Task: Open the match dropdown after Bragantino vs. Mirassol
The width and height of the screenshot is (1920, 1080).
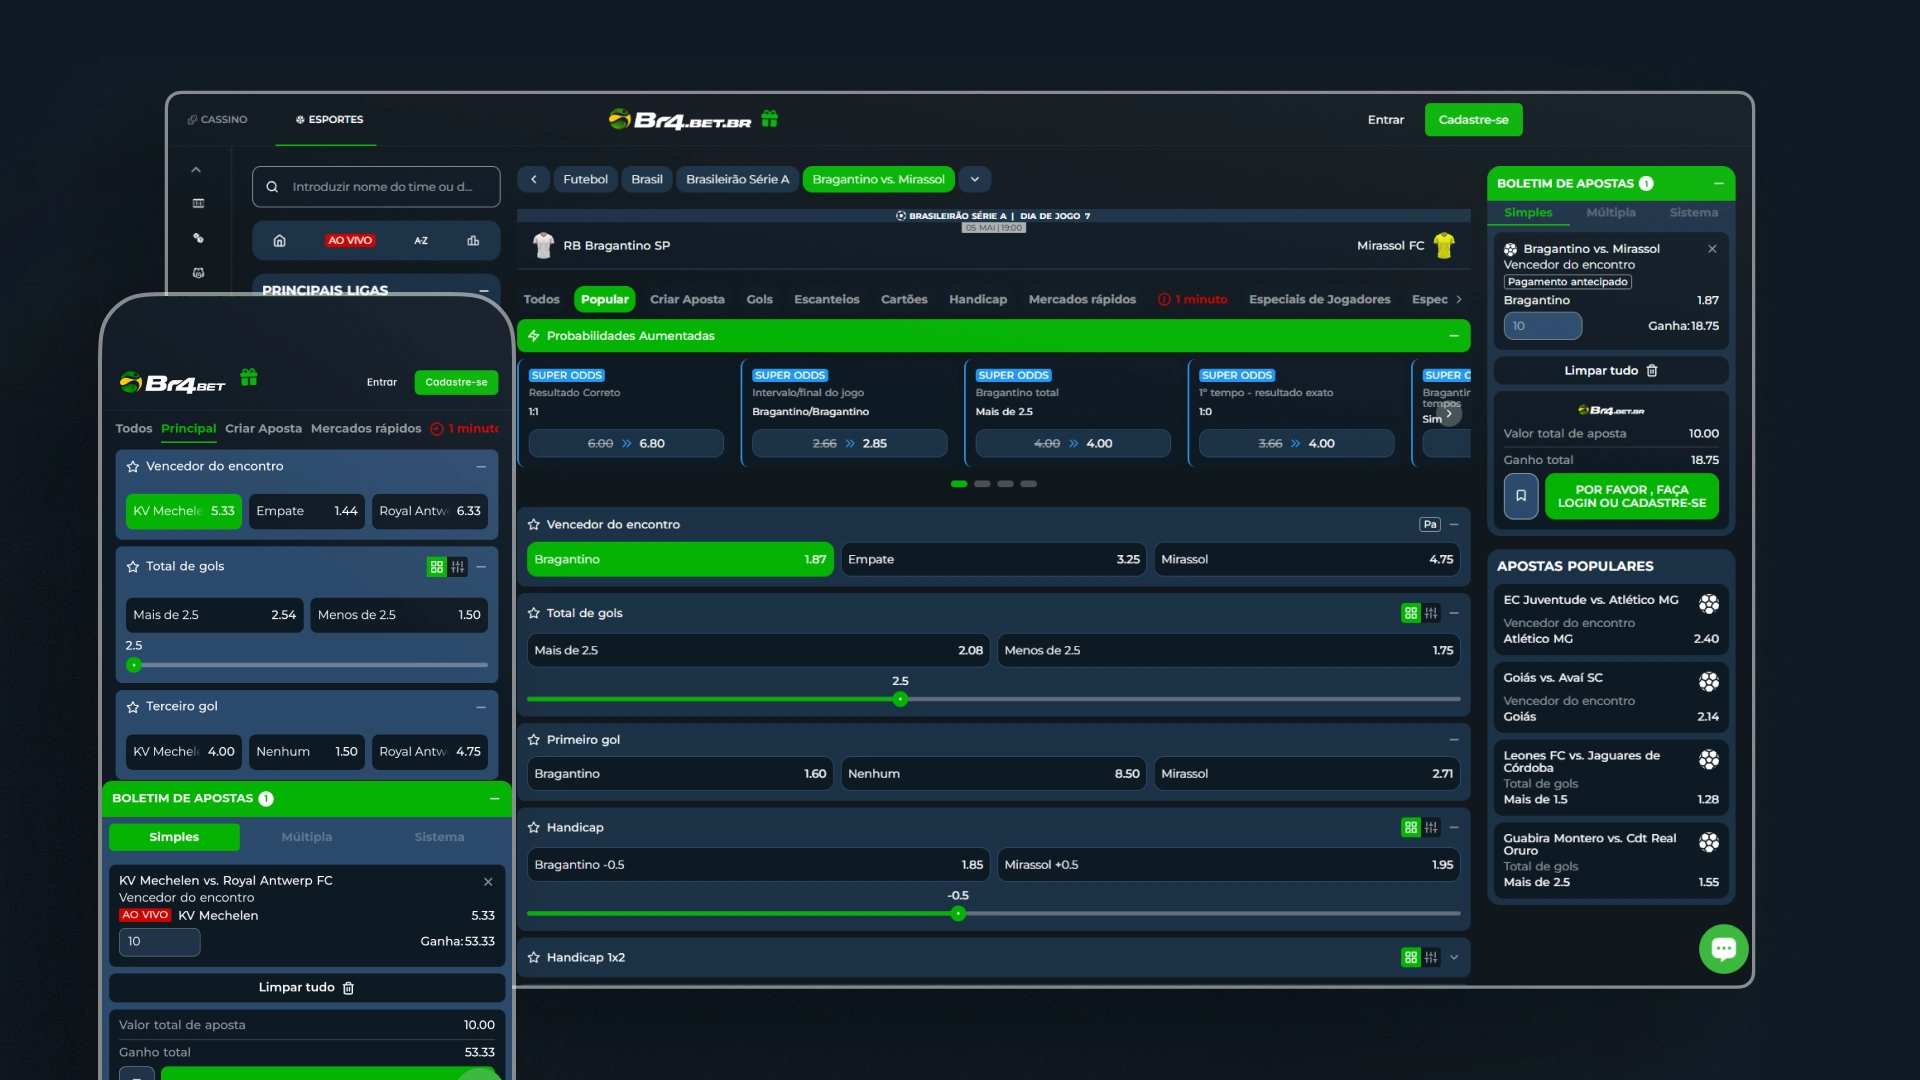Action: coord(975,180)
